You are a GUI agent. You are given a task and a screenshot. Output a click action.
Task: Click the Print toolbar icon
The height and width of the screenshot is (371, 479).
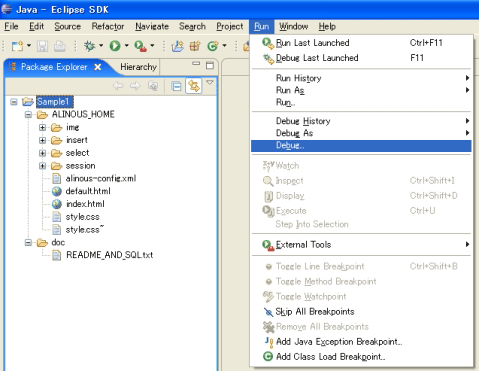[x=60, y=46]
